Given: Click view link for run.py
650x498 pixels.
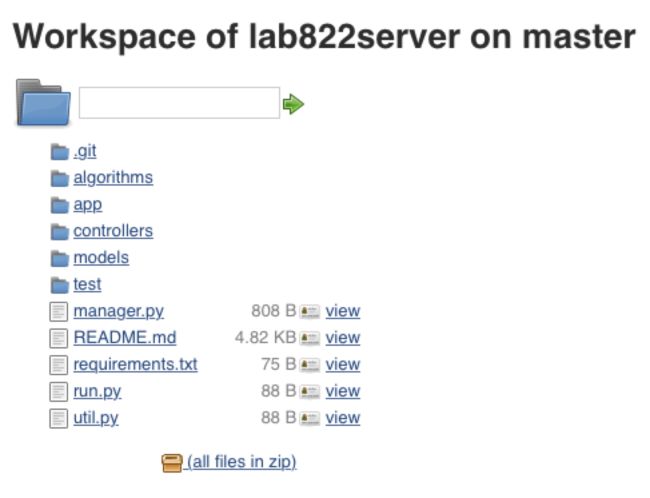Looking at the screenshot, I should 343,391.
